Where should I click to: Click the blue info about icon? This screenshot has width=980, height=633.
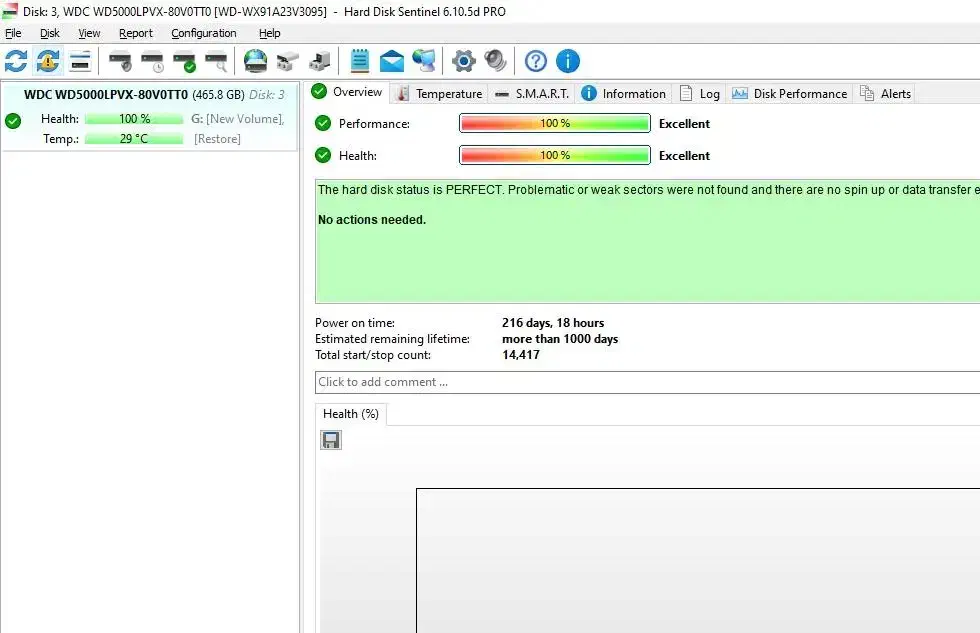(x=568, y=62)
